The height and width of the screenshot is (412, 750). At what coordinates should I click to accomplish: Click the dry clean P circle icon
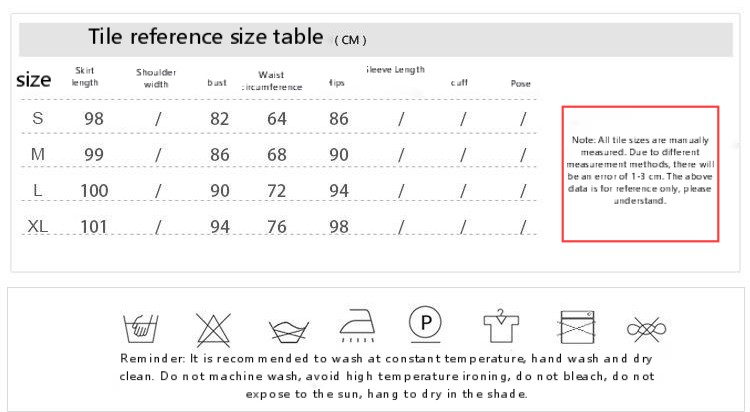pyautogui.click(x=425, y=323)
